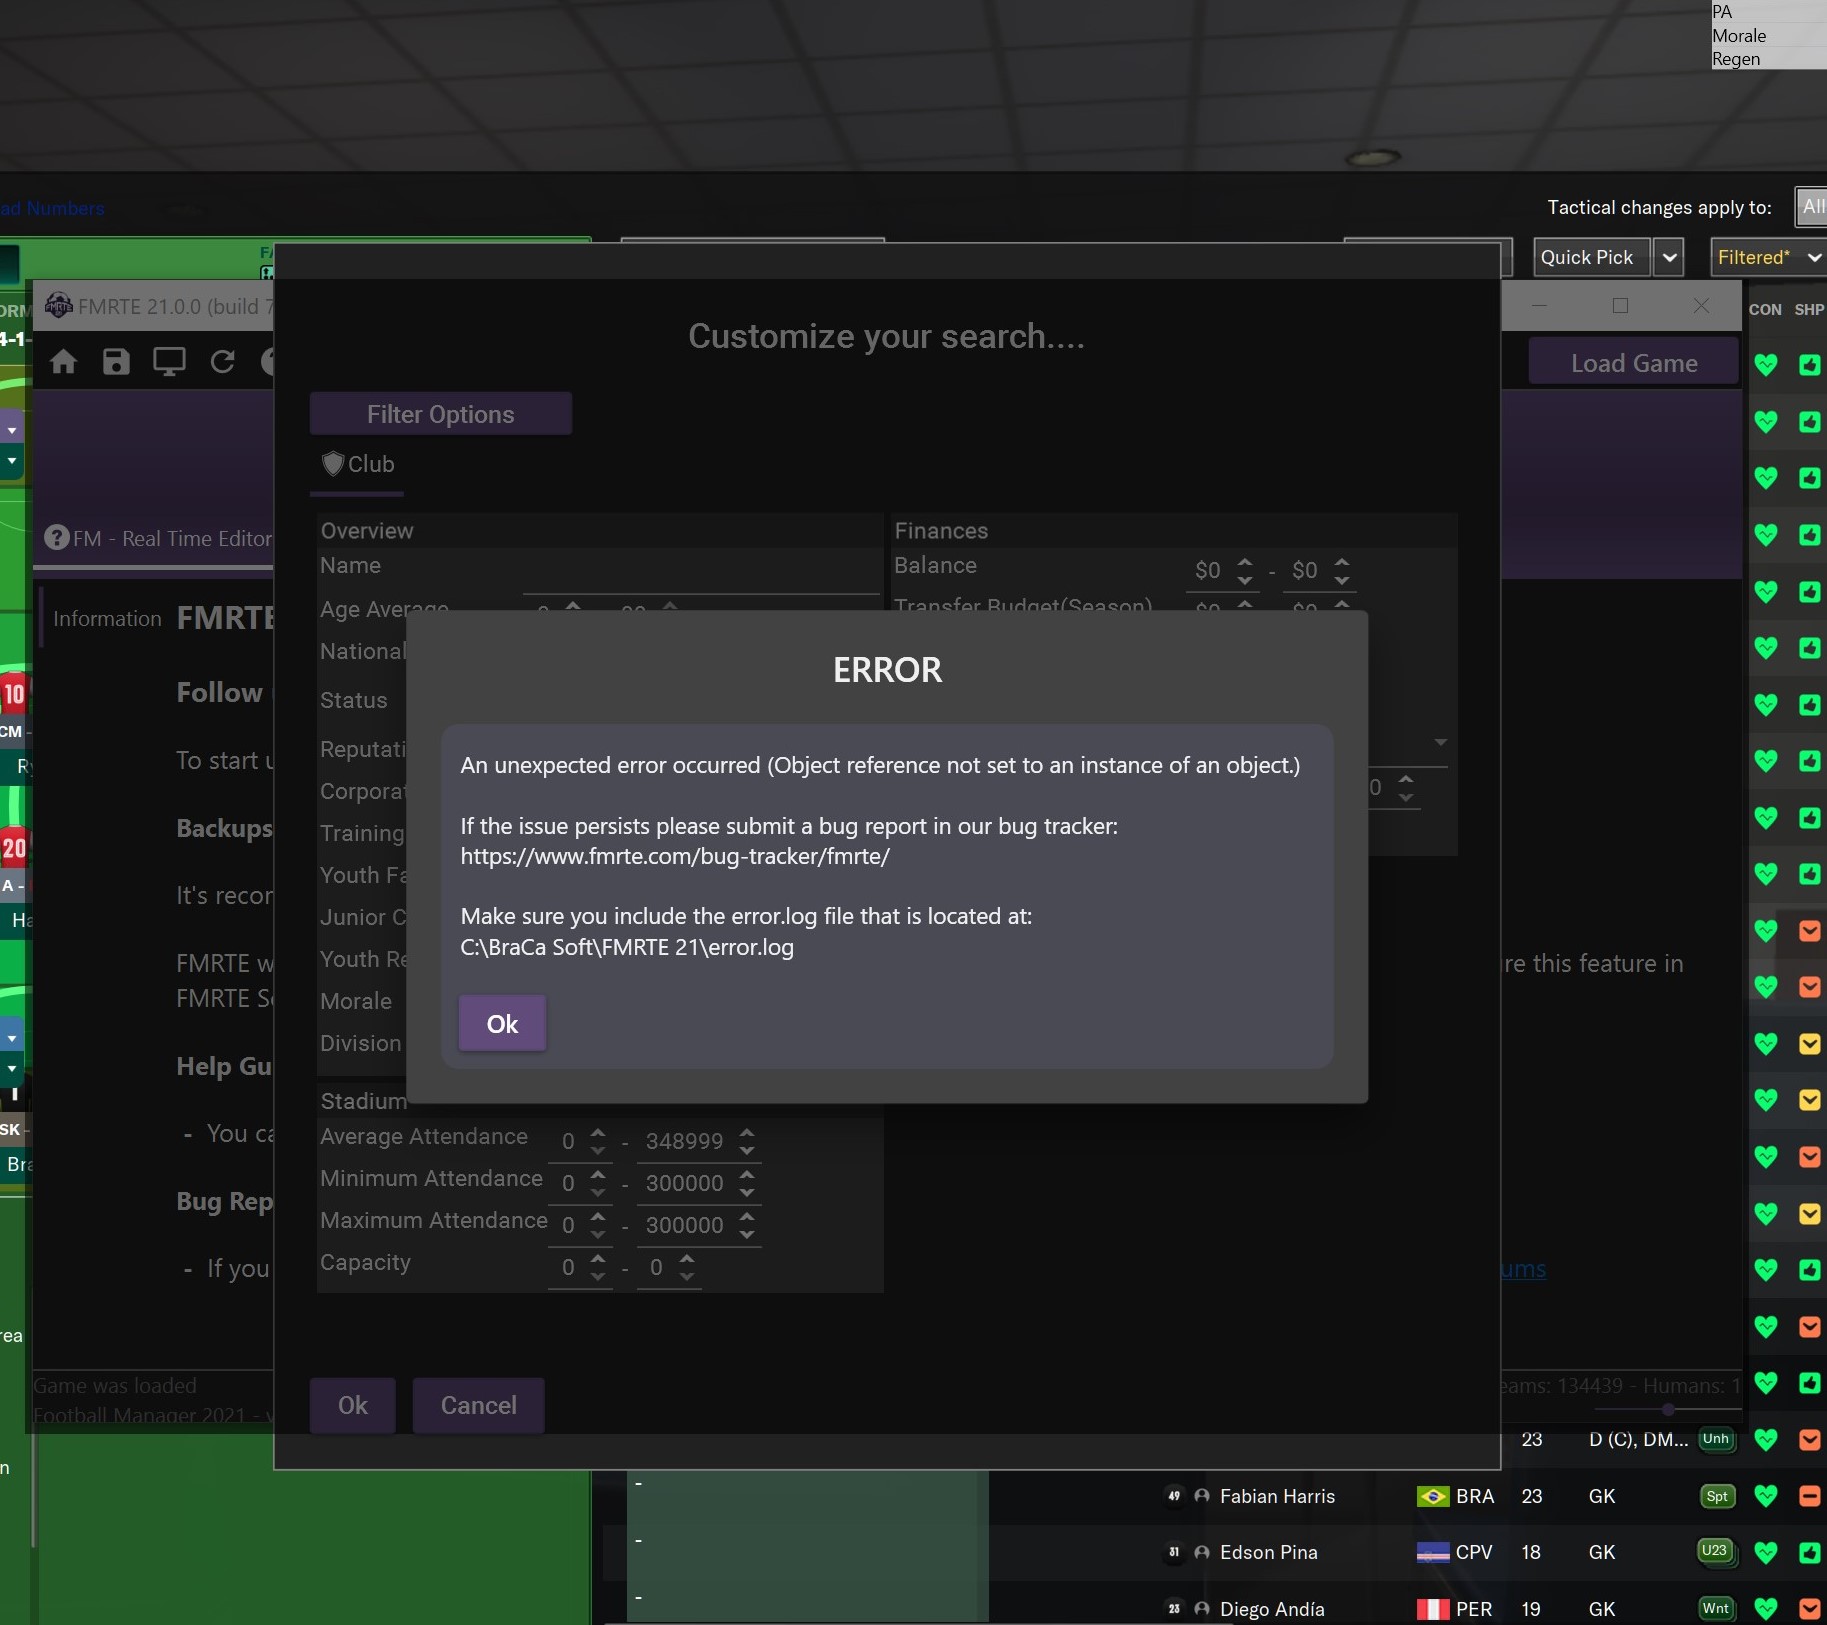Open the Club tab
The height and width of the screenshot is (1625, 1827).
coord(358,464)
